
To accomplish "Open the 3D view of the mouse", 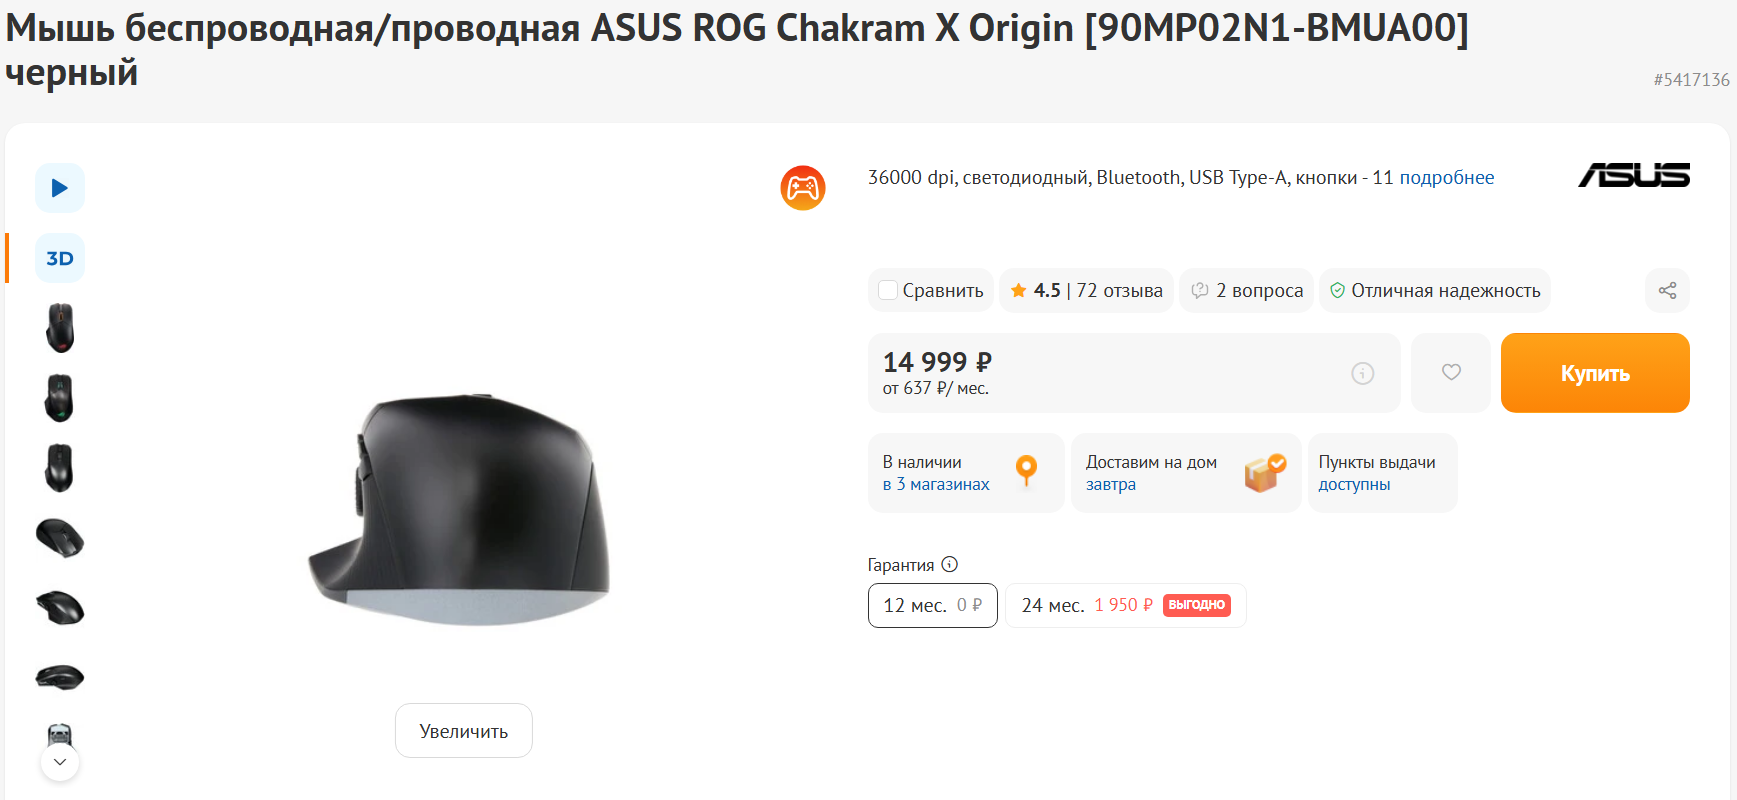I will [x=60, y=258].
